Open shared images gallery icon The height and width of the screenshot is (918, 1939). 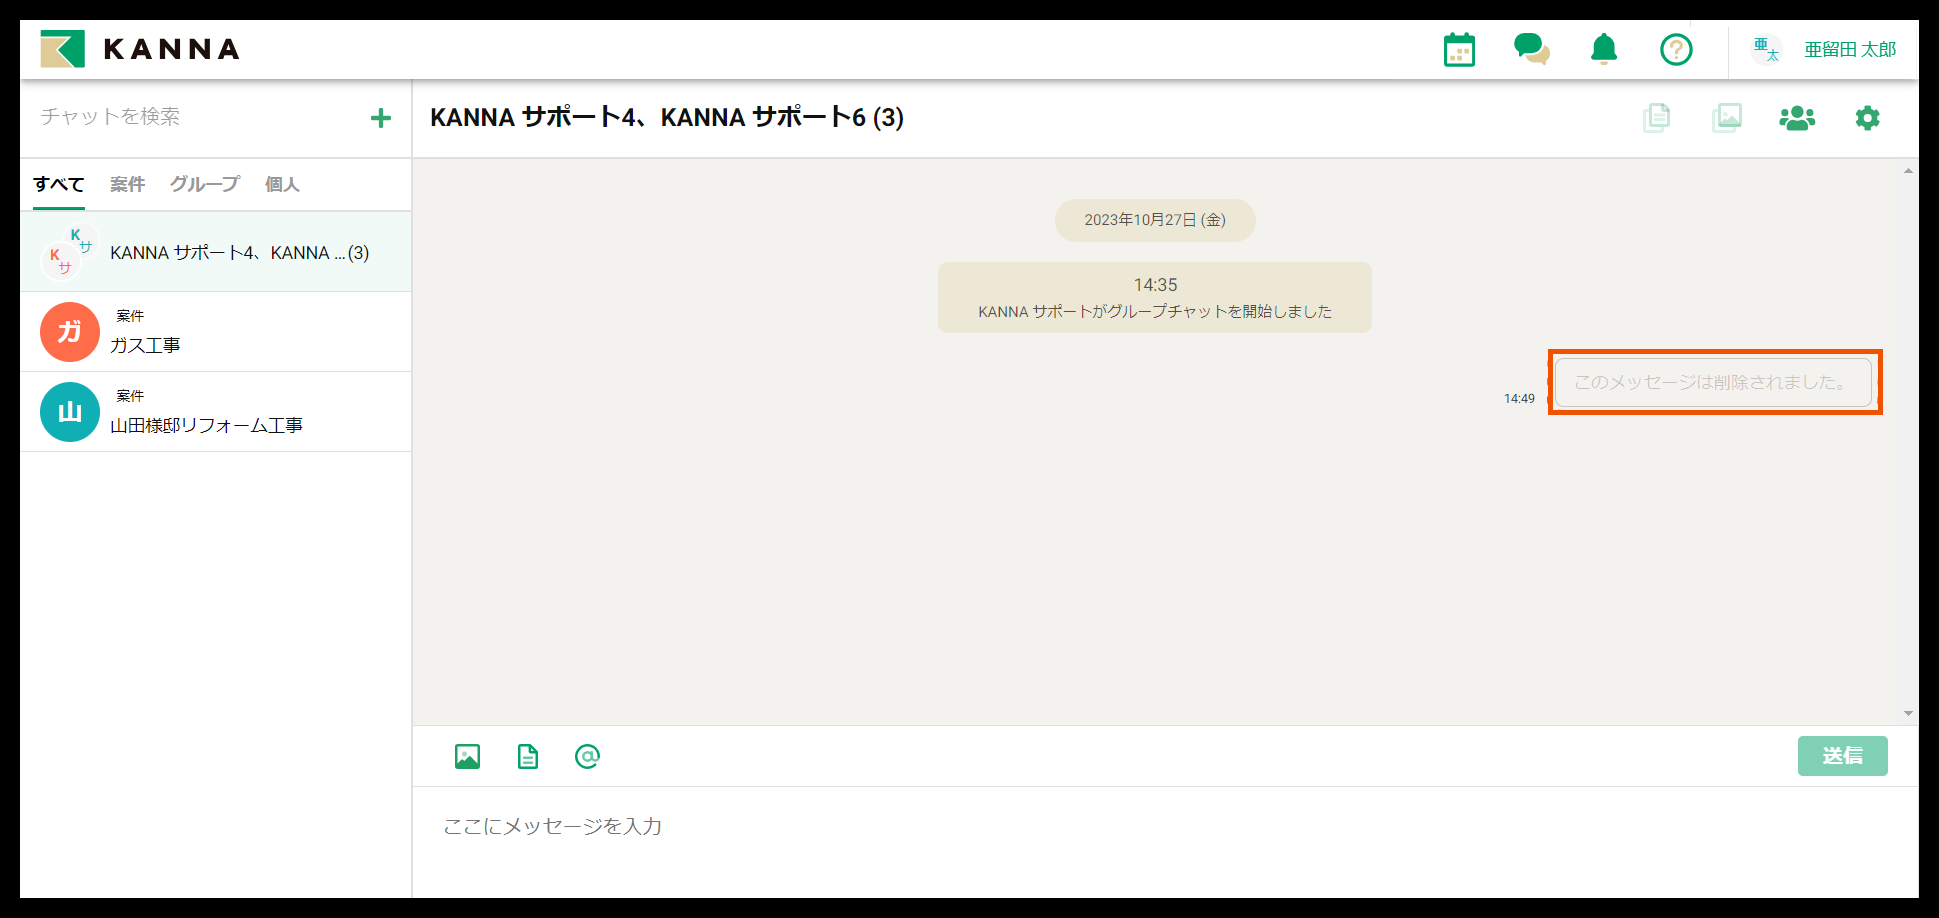point(1727,118)
